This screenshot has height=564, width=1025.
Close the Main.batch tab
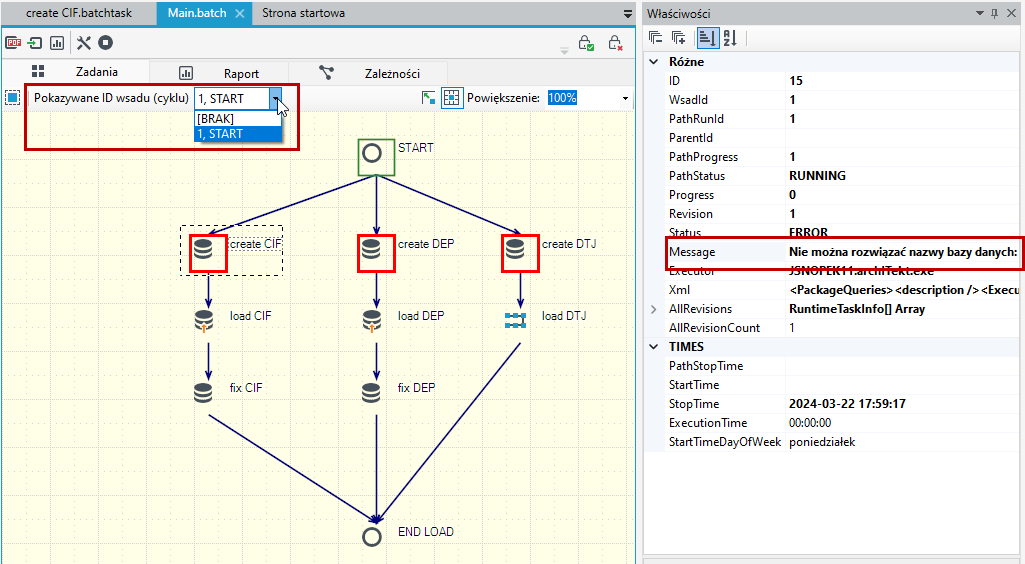point(240,14)
